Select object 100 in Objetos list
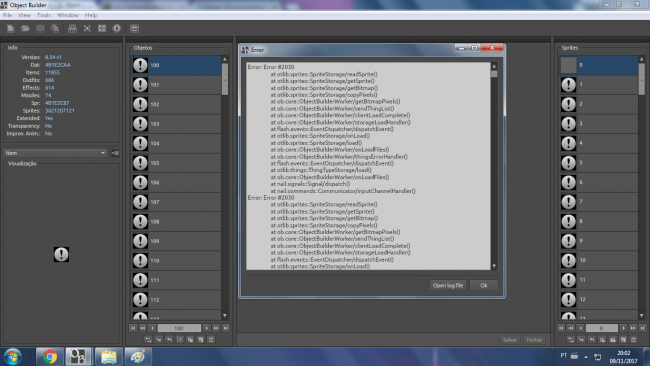 tap(177, 65)
